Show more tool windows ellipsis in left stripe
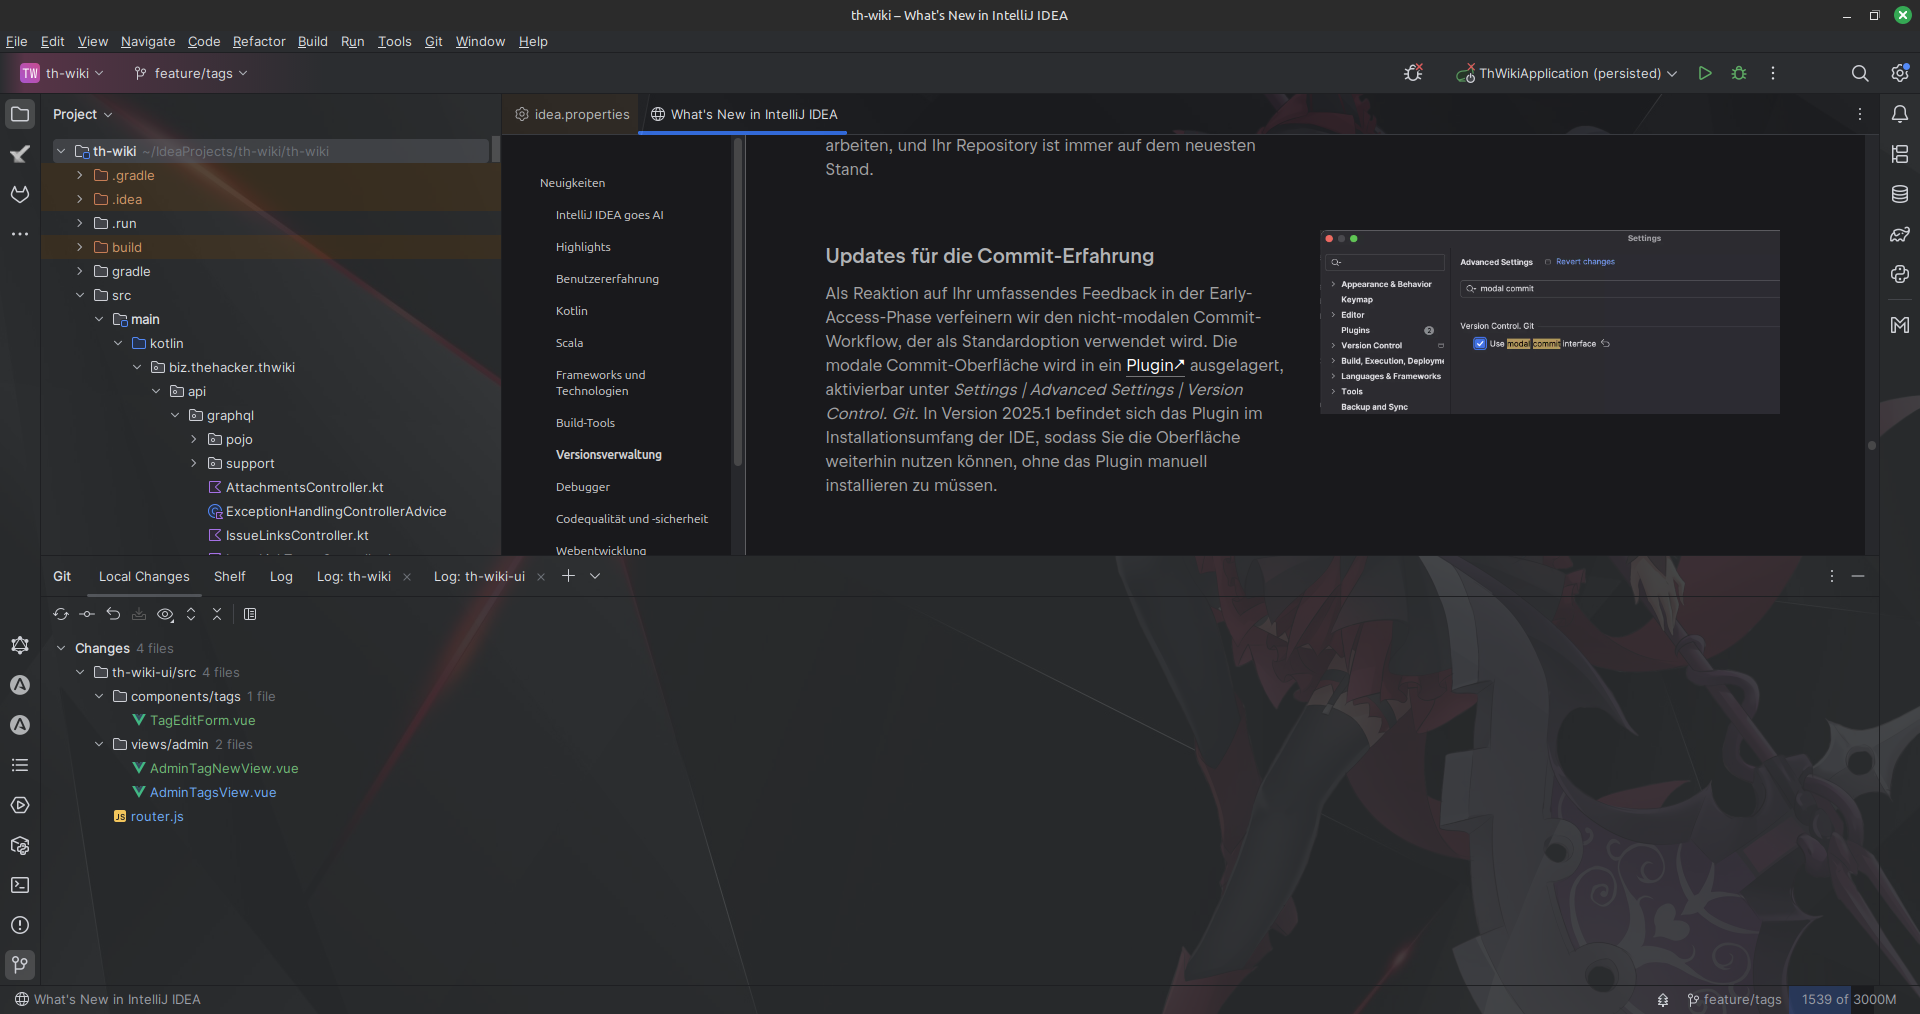1920x1014 pixels. (x=20, y=234)
